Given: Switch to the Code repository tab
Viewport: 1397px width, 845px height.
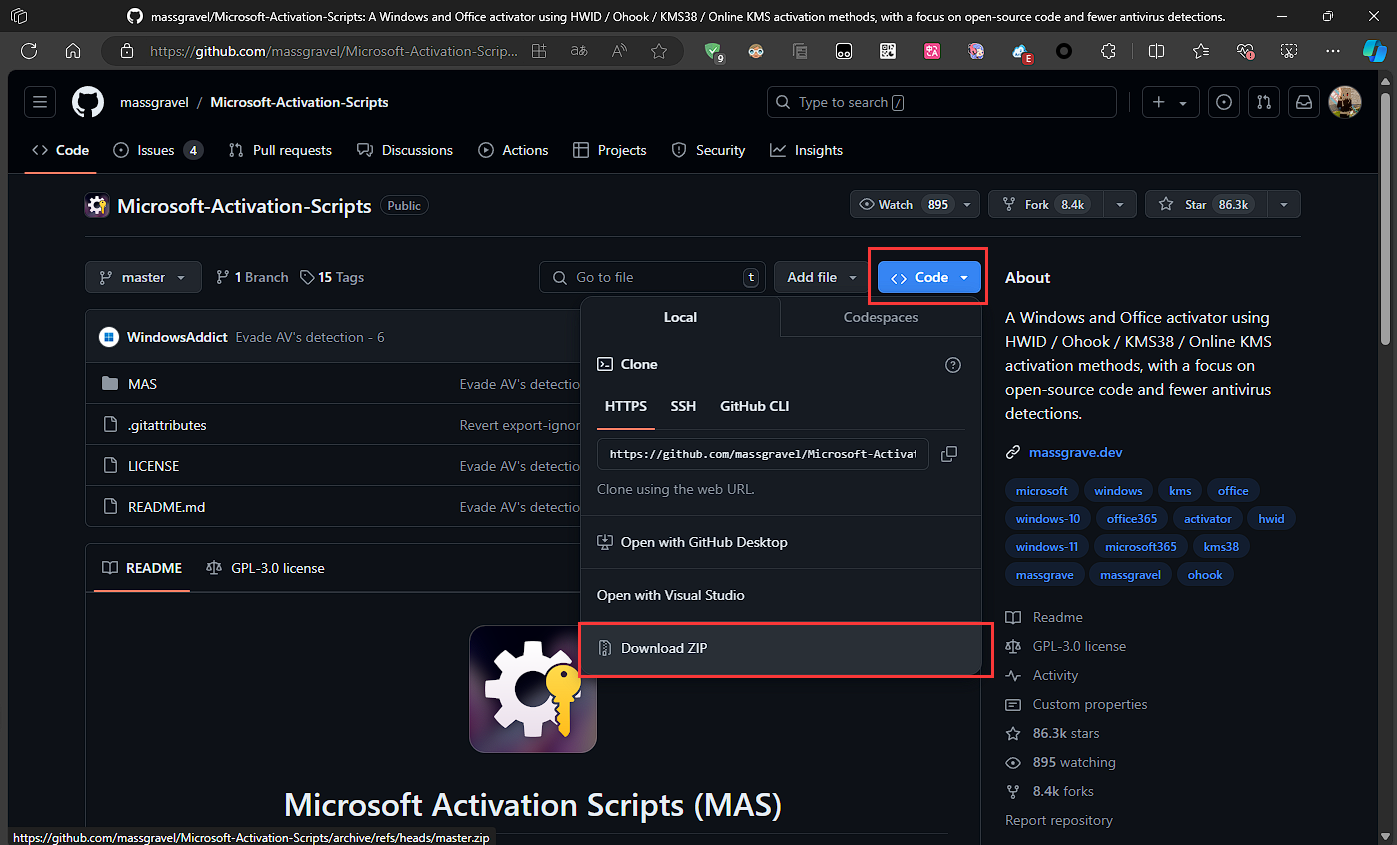Looking at the screenshot, I should (x=61, y=150).
